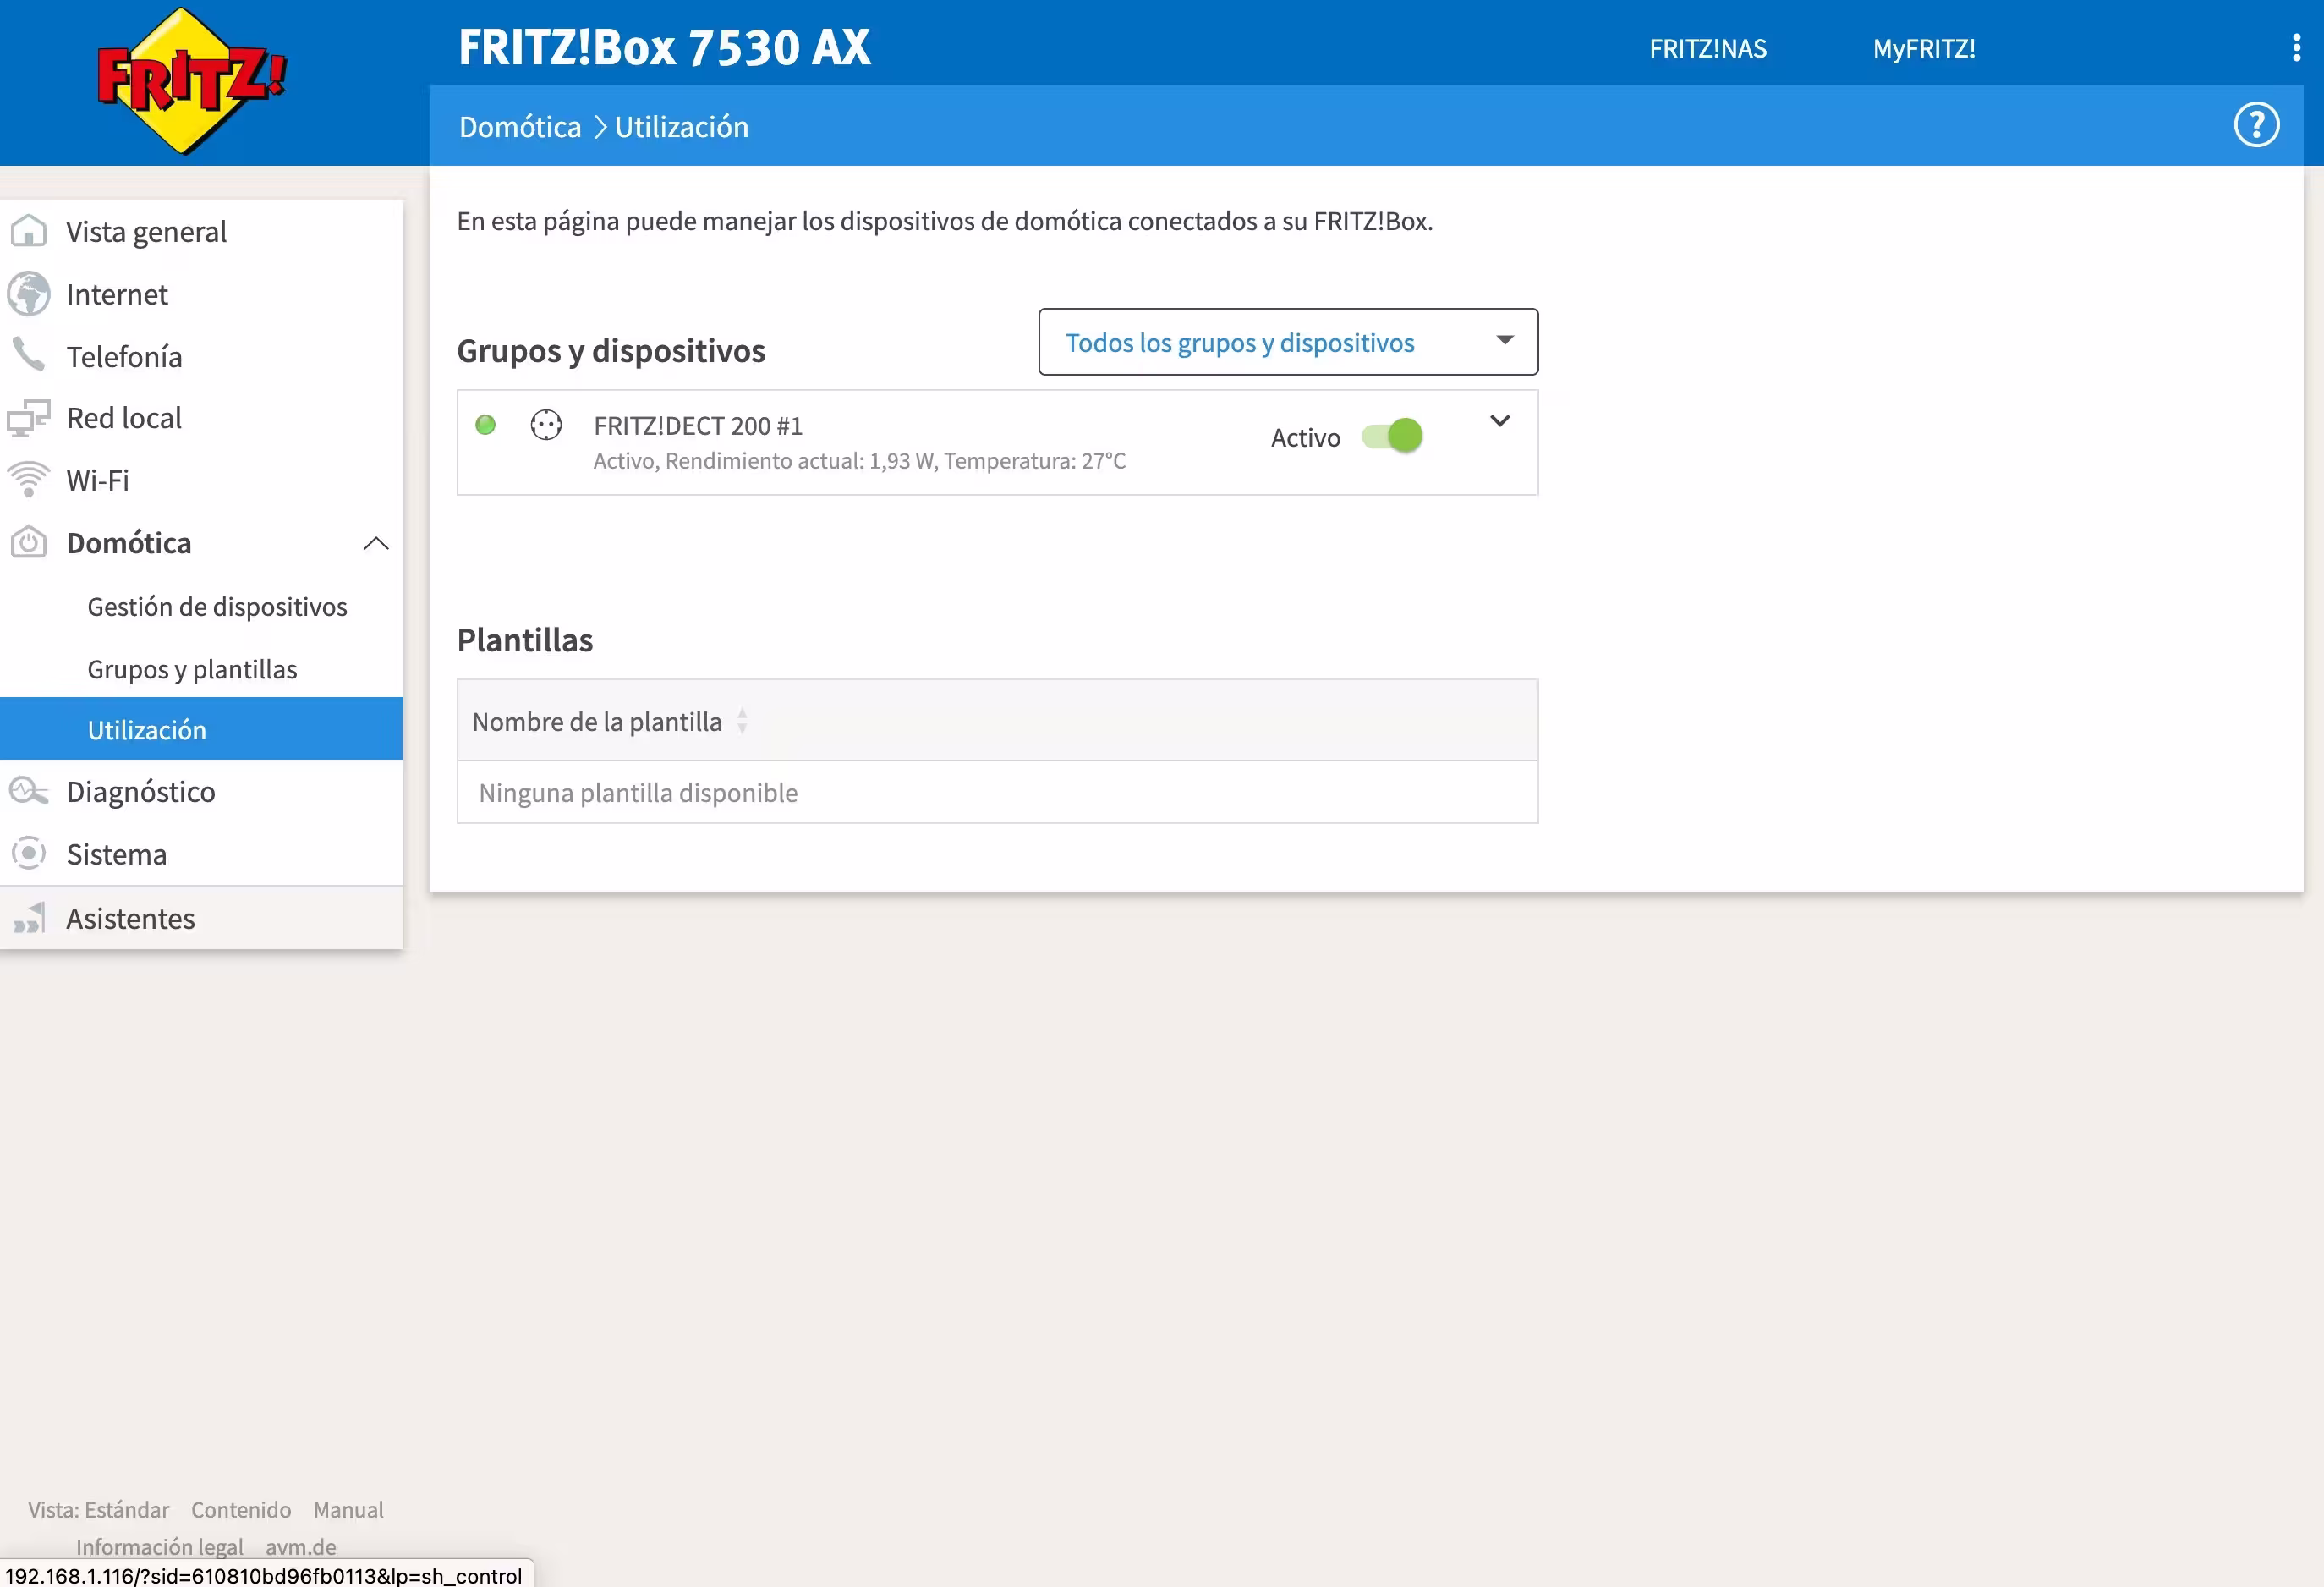This screenshot has width=2324, height=1587.
Task: Click avm.de footer link
Action: click(300, 1546)
